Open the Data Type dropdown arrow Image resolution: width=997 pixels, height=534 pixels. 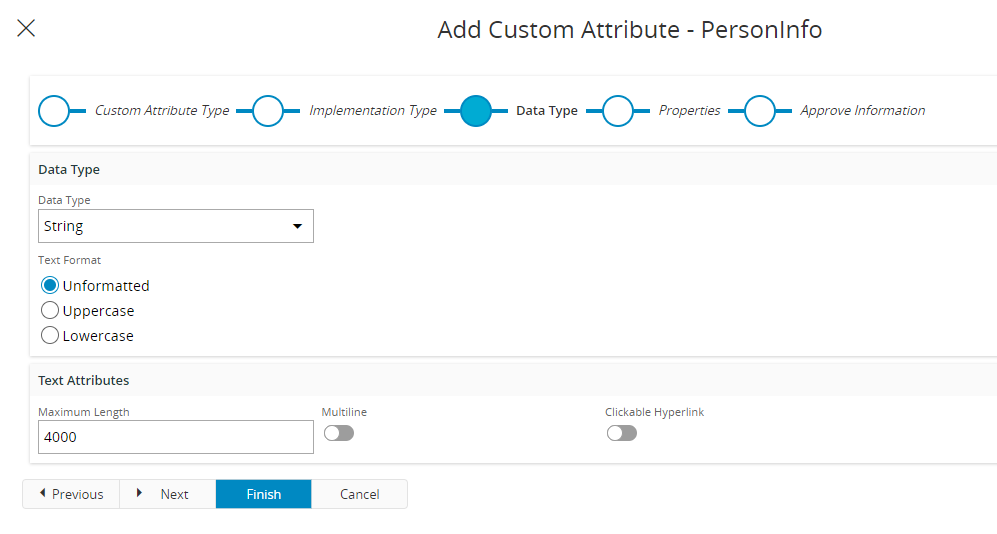297,226
